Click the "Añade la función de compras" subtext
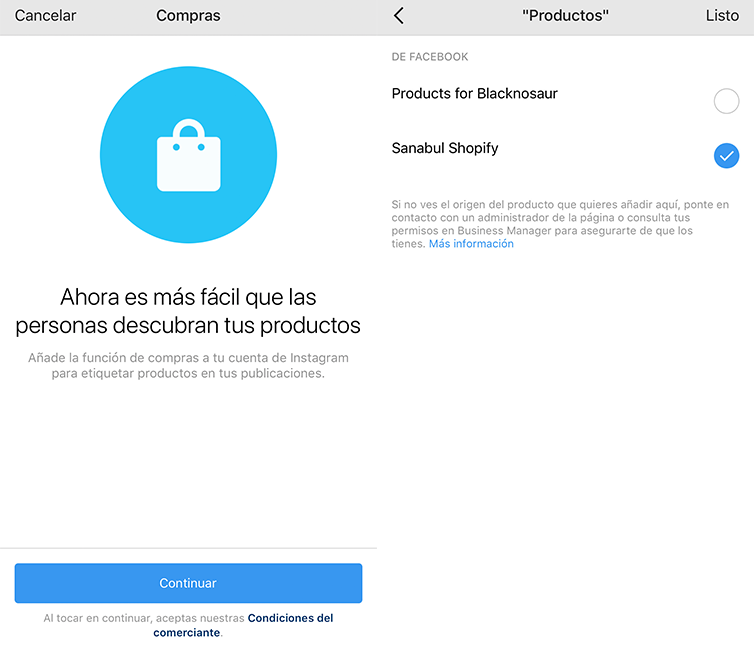754x647 pixels. 188,366
